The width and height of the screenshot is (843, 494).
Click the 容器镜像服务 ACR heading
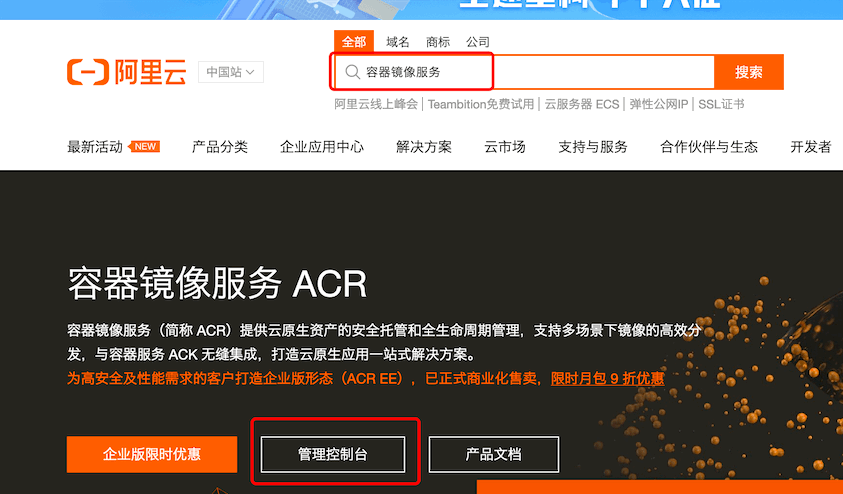pos(217,283)
